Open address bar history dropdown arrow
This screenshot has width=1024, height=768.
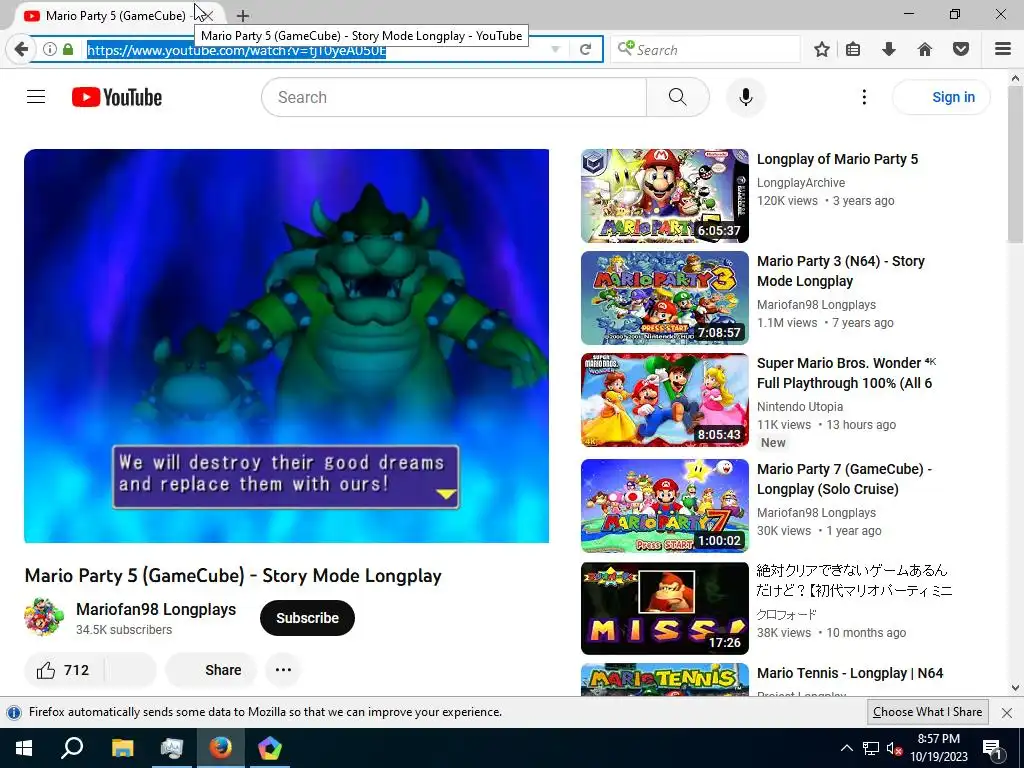[x=555, y=50]
